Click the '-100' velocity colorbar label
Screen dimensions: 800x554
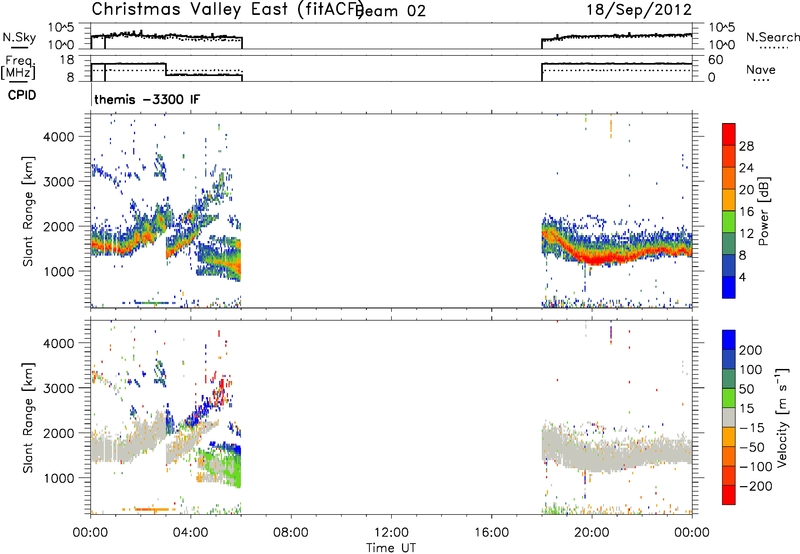point(756,467)
